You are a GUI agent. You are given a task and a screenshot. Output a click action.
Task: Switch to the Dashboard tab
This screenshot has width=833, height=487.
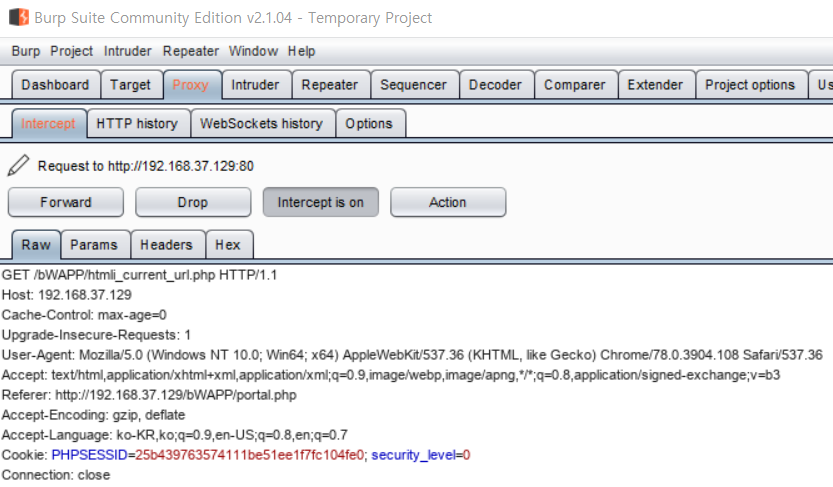click(x=55, y=85)
